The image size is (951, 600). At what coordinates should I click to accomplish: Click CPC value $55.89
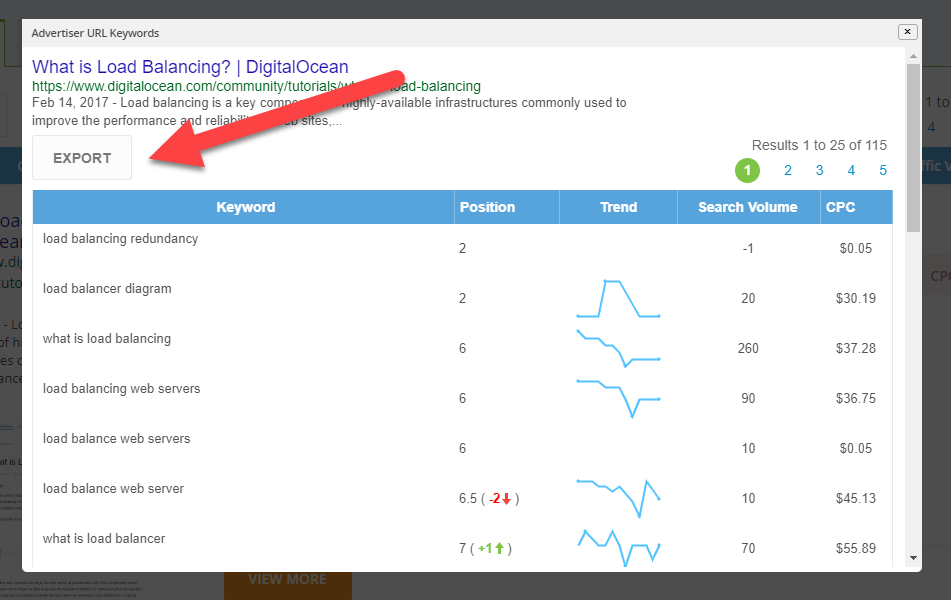tap(856, 548)
